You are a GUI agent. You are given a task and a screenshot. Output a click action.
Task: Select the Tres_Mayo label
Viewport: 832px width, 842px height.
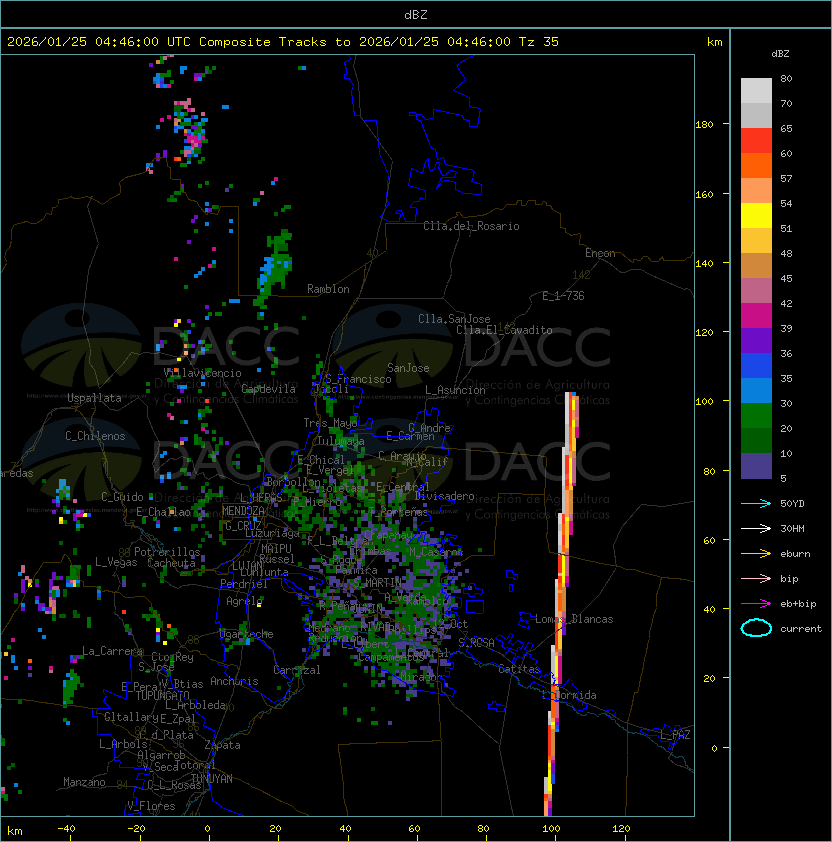click(330, 423)
